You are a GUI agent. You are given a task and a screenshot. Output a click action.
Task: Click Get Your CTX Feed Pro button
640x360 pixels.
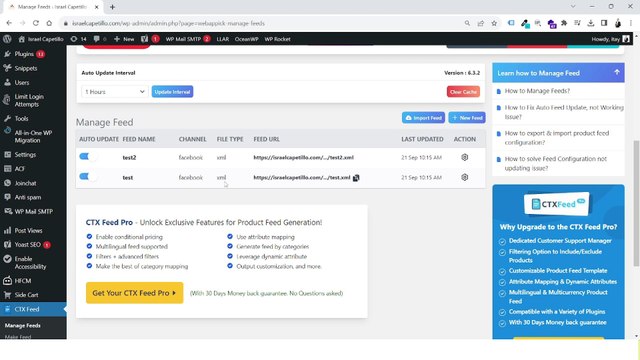134,293
